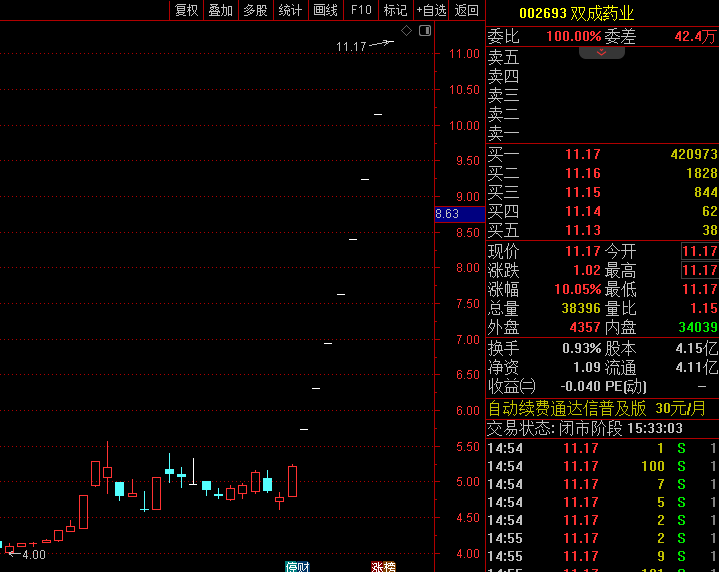Select the 多股 multi-stock view
This screenshot has width=719, height=572.
pos(255,10)
